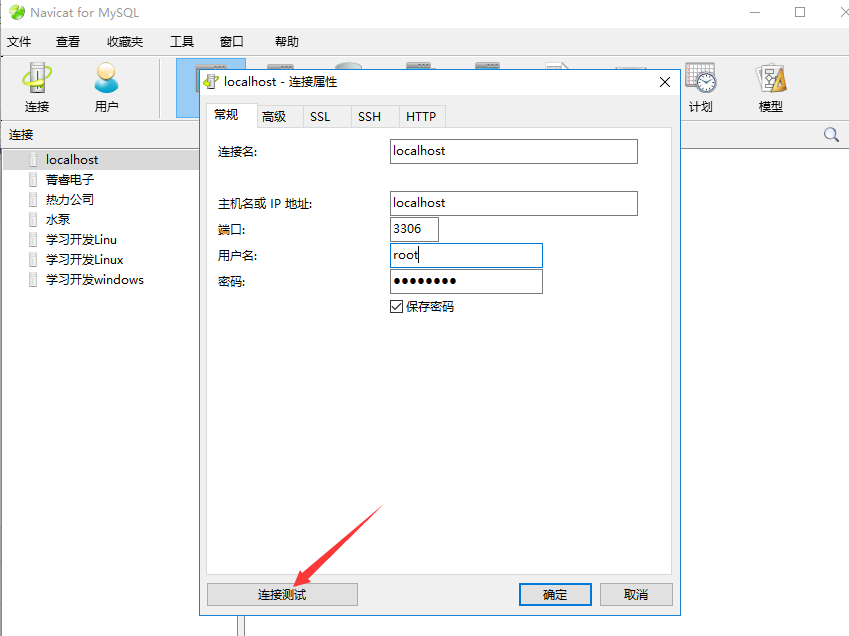The height and width of the screenshot is (636, 849).
Task: Click the 连接名 input field
Action: pyautogui.click(x=514, y=152)
